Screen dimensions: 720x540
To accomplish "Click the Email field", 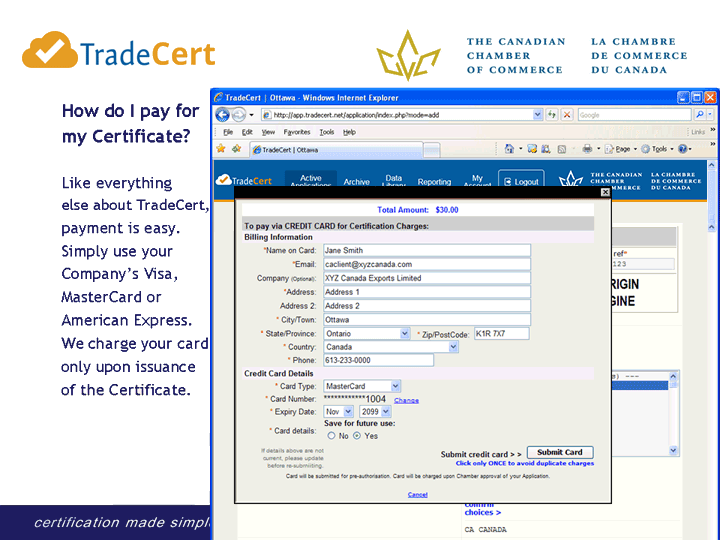I will pyautogui.click(x=427, y=264).
